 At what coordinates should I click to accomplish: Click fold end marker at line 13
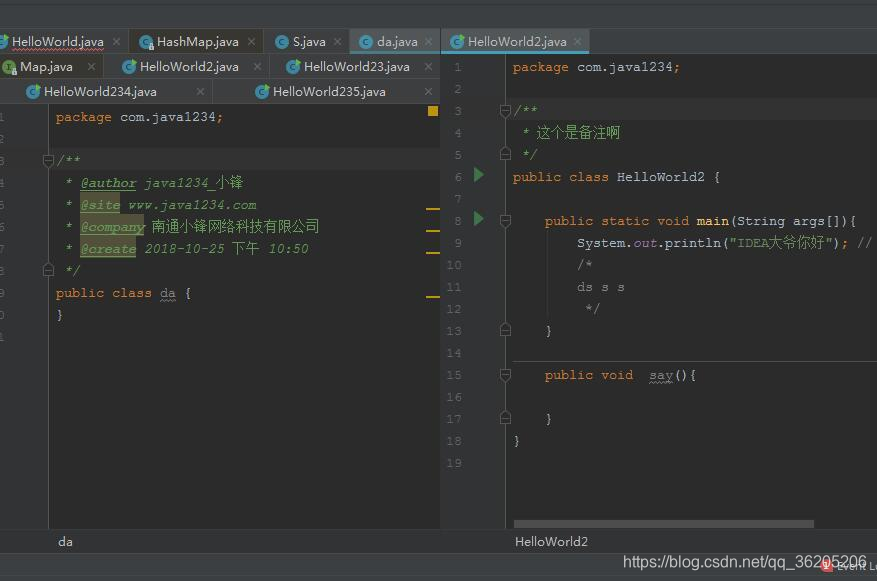point(505,330)
